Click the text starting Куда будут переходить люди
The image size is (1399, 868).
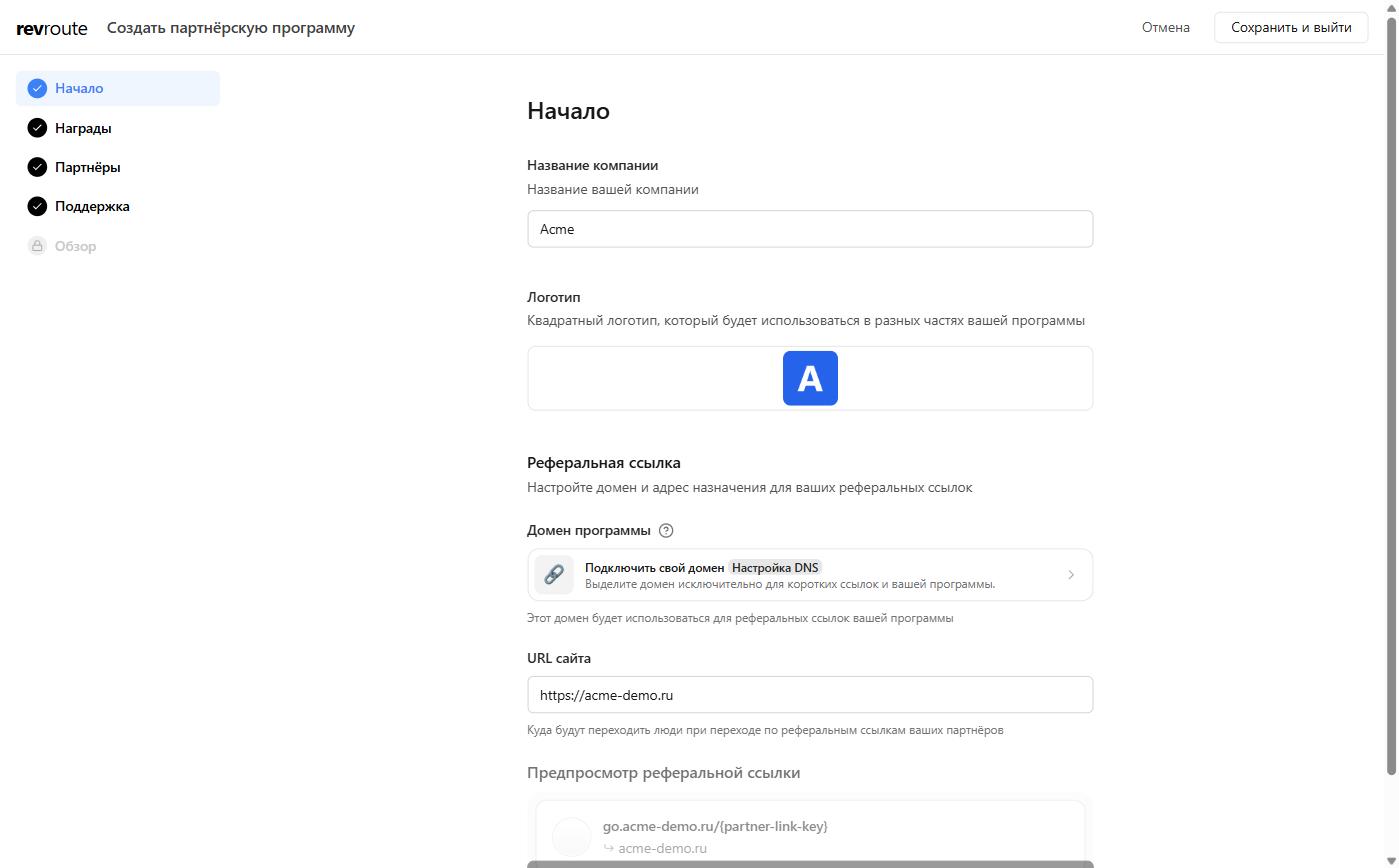click(765, 730)
